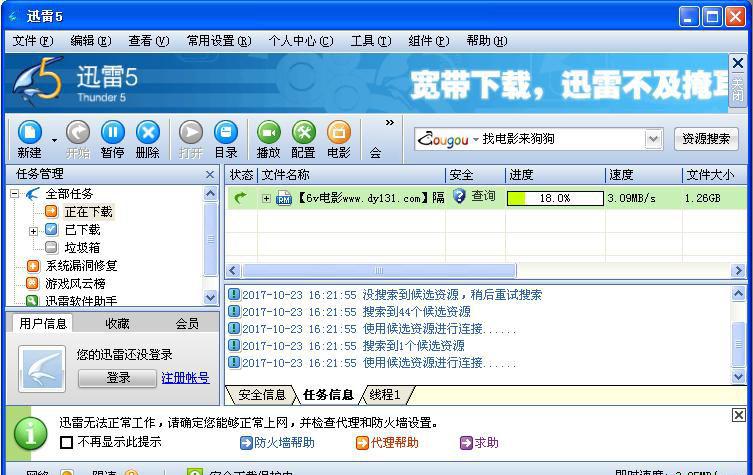Select 全部任务 in task tree
Image resolution: width=753 pixels, height=475 pixels.
[x=69, y=194]
